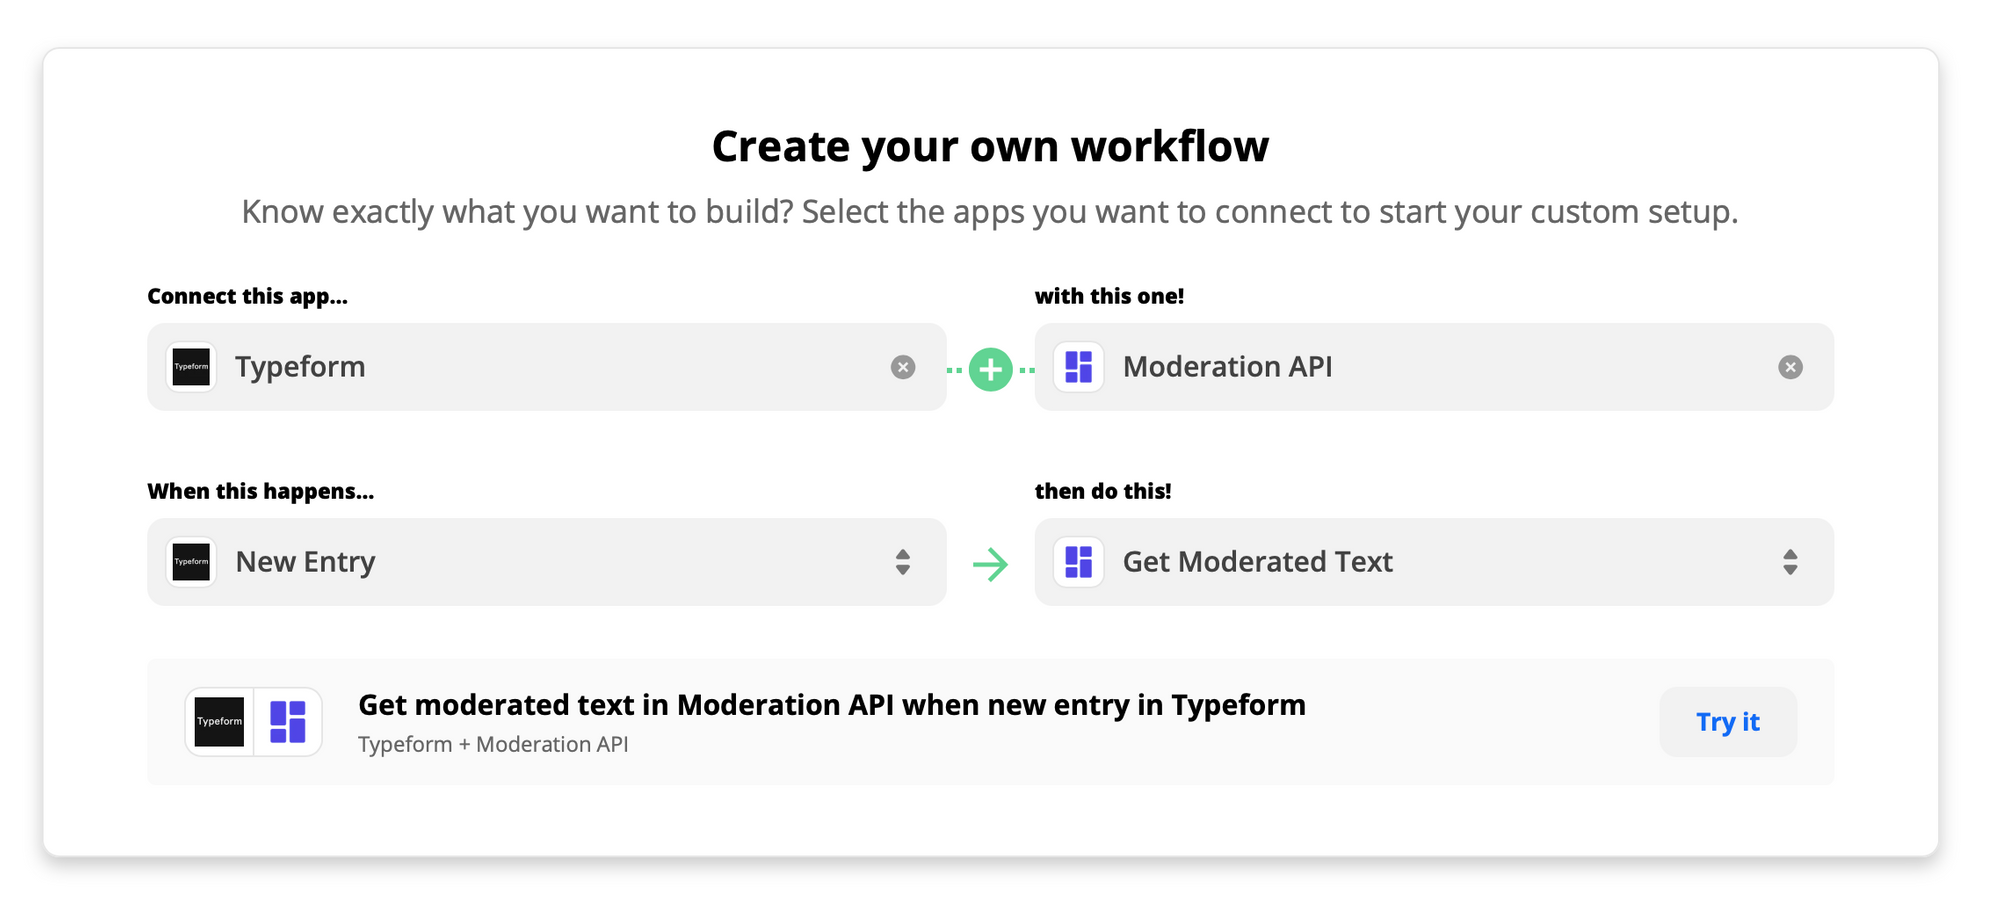
Task: Click the Try it button
Action: pyautogui.click(x=1728, y=722)
